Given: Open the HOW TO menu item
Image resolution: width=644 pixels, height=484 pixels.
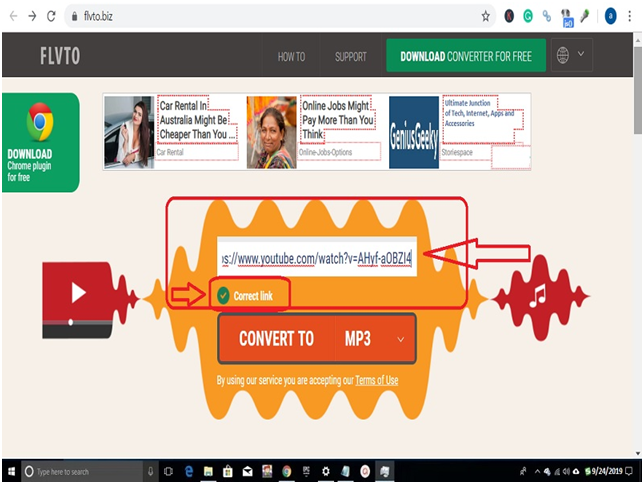Looking at the screenshot, I should point(291,57).
